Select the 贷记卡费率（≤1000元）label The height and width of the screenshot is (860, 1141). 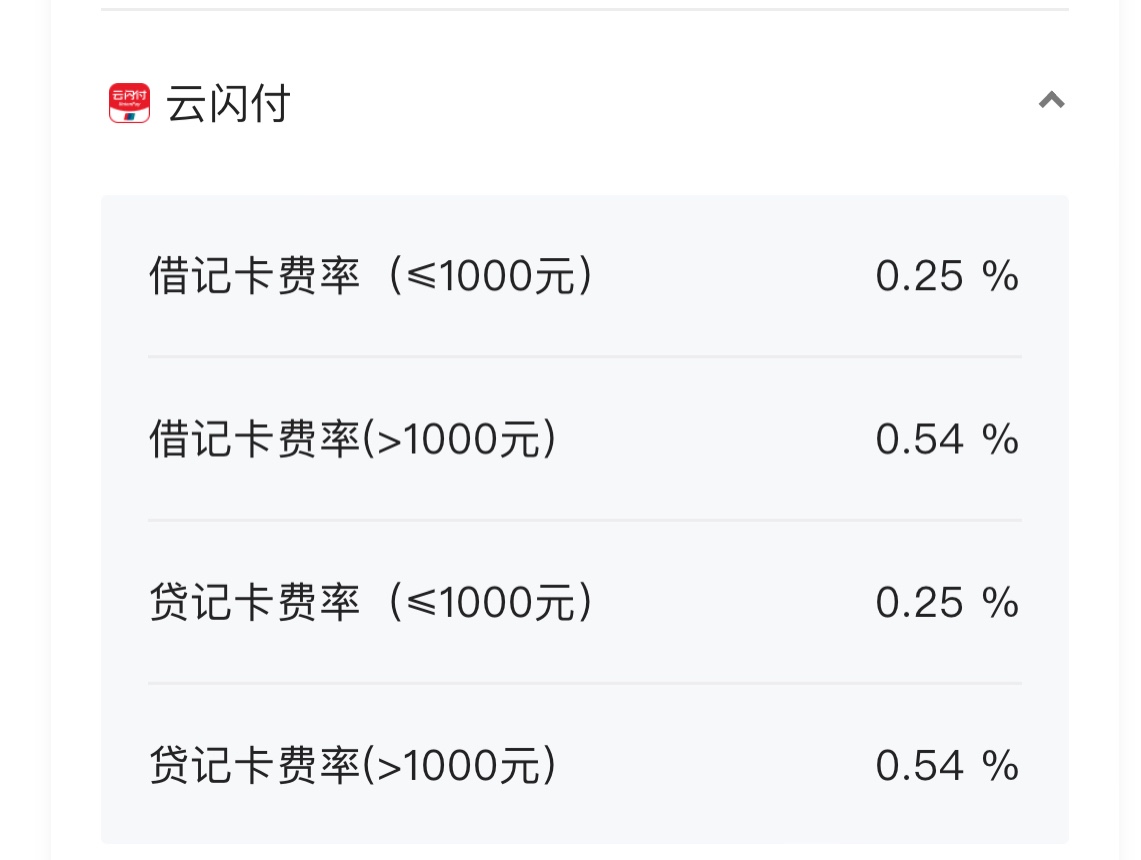point(371,603)
